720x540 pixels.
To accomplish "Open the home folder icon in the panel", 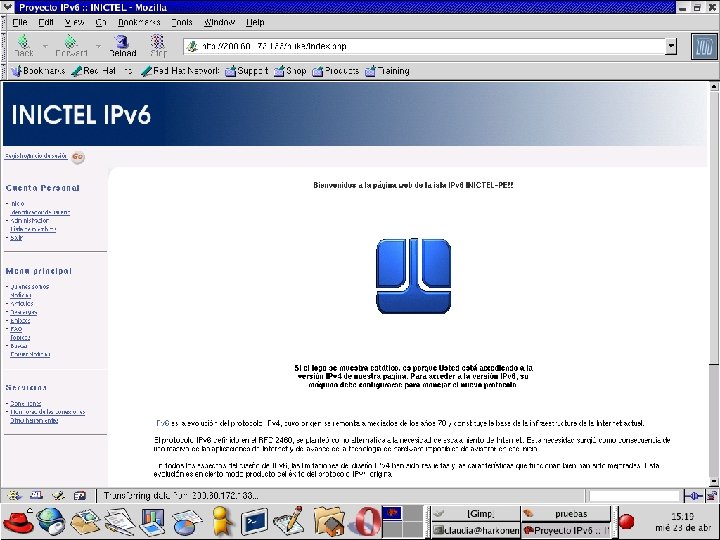I will point(329,522).
